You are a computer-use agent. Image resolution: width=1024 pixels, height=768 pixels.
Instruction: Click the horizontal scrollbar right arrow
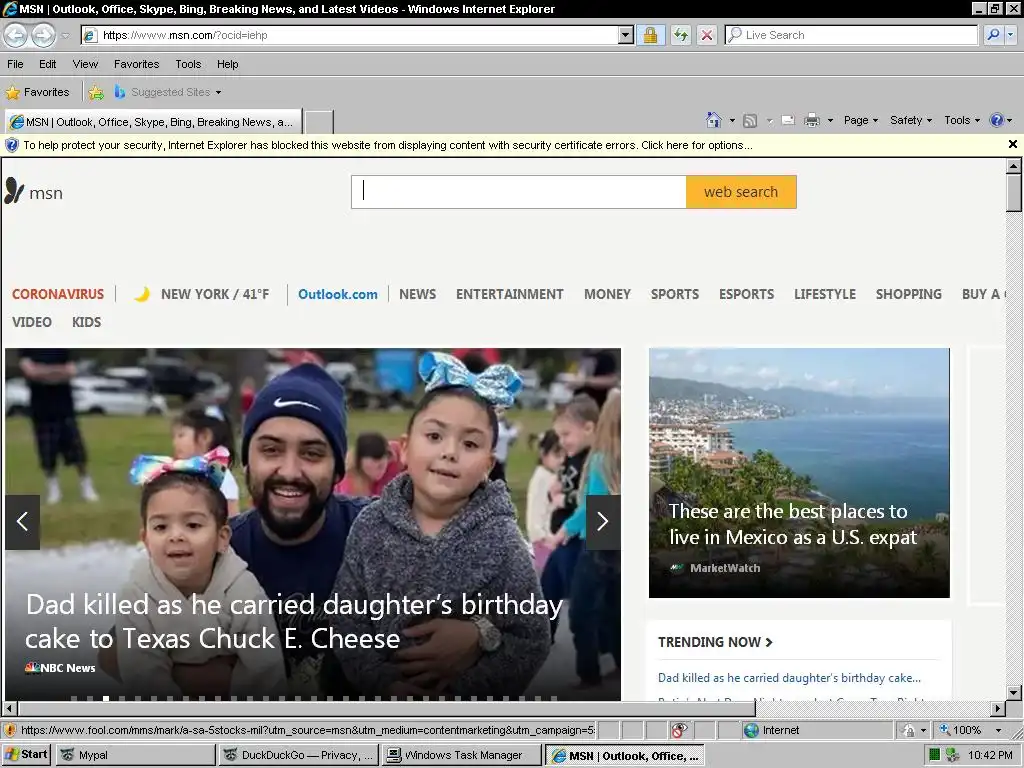click(997, 708)
